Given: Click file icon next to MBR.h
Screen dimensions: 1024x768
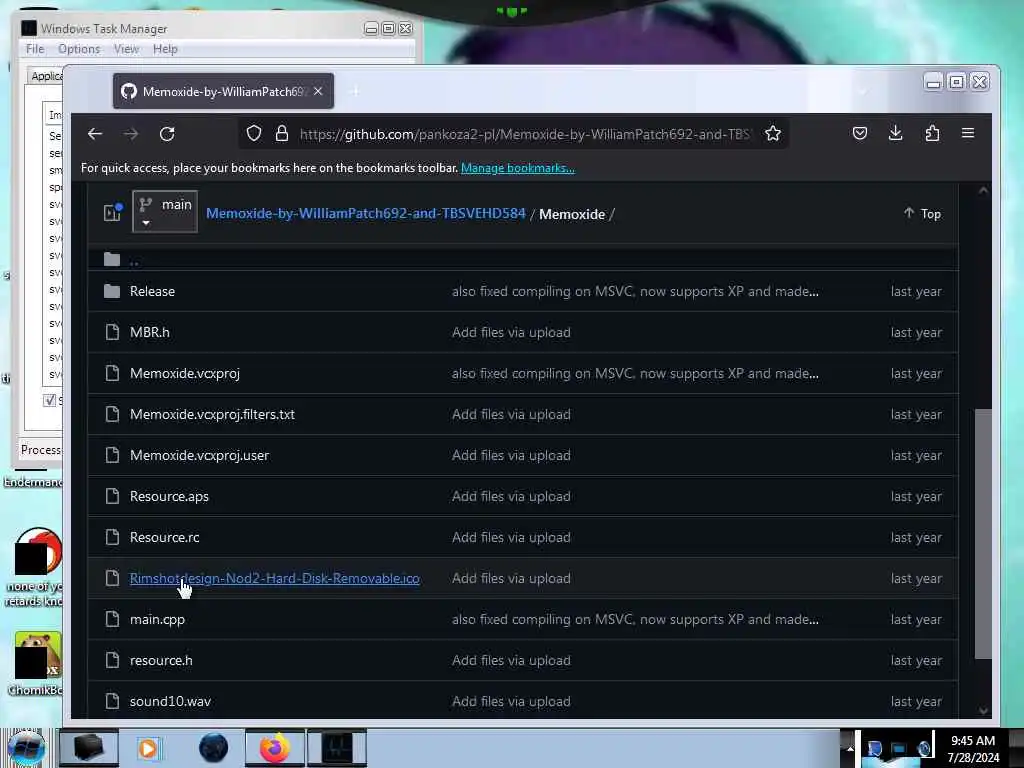Looking at the screenshot, I should (112, 332).
